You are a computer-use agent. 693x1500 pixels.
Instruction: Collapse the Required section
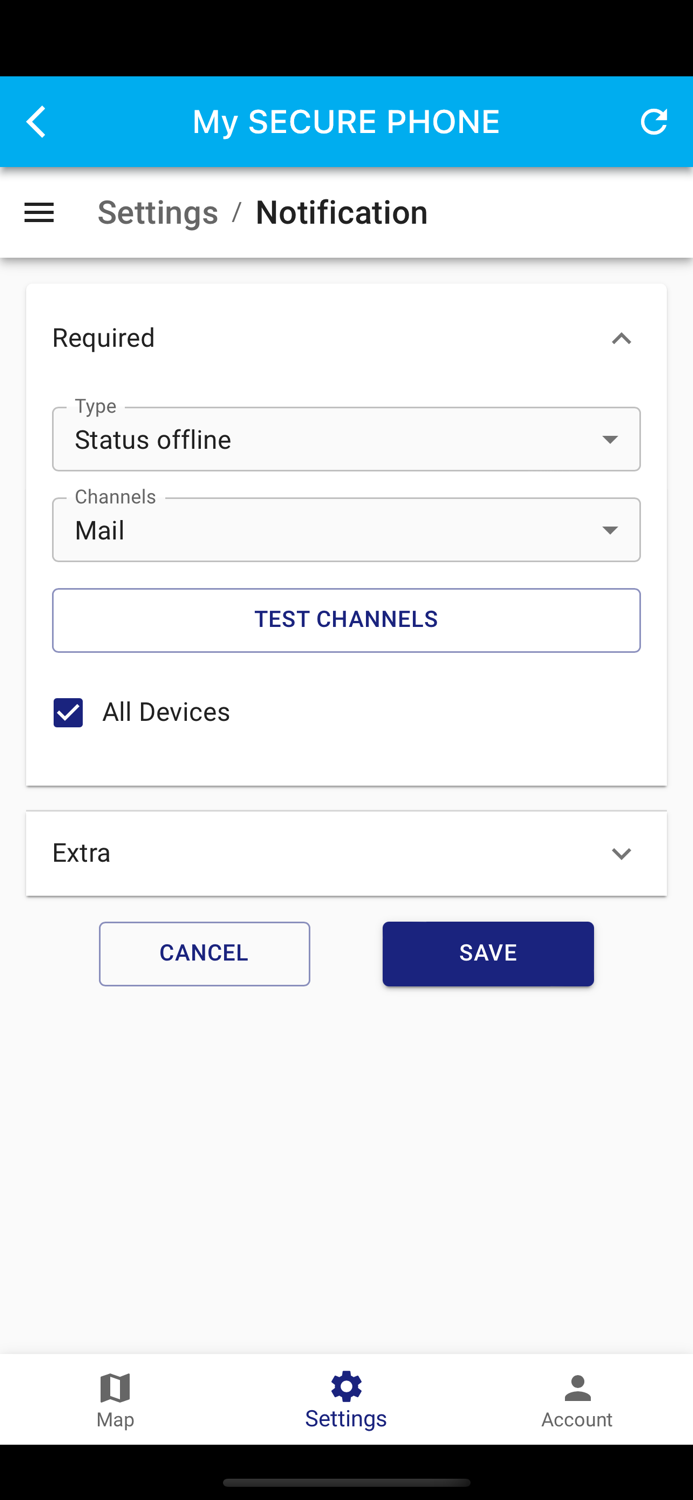[621, 338]
